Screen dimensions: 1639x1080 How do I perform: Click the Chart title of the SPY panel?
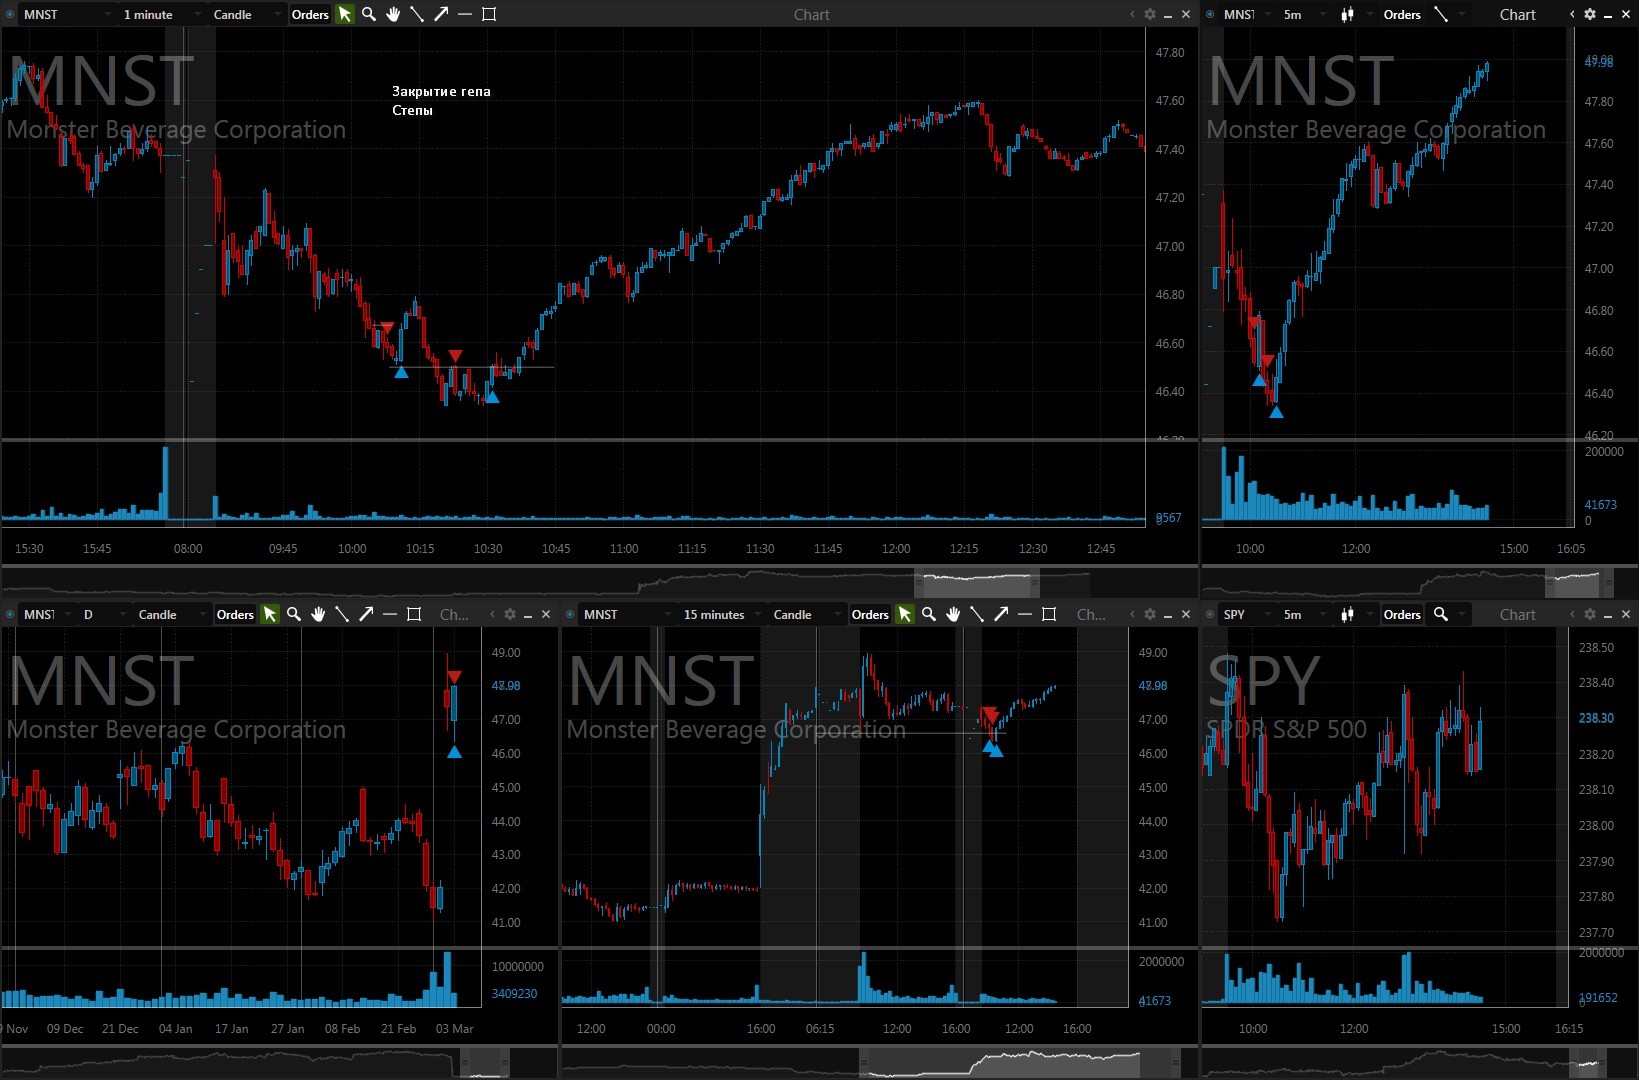pyautogui.click(x=1517, y=614)
